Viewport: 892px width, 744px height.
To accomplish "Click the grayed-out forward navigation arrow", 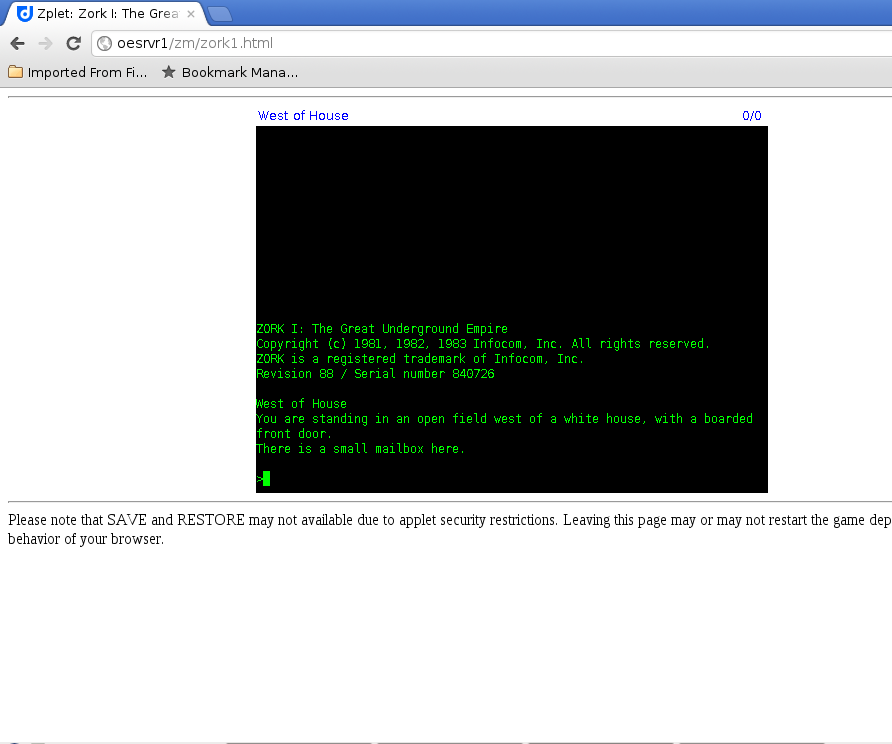I will 45,43.
